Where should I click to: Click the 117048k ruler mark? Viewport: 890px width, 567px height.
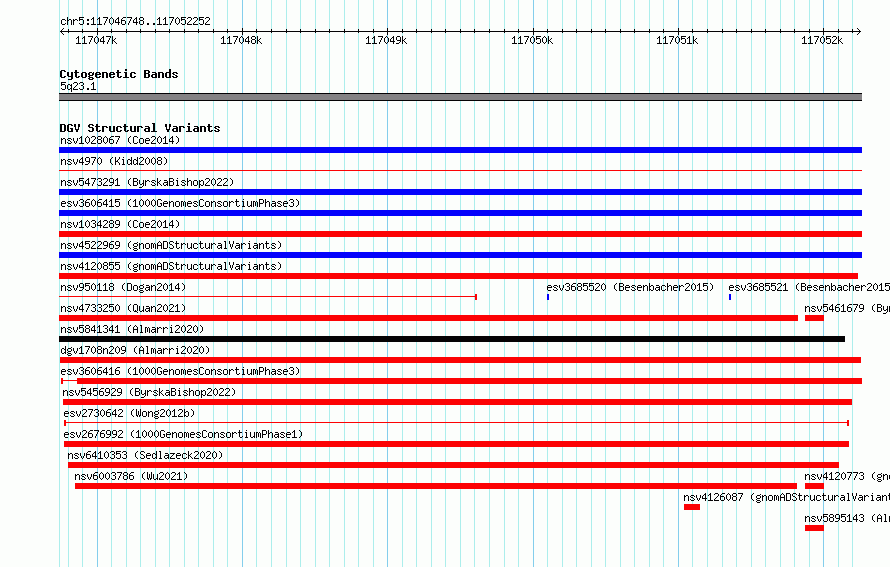point(241,40)
